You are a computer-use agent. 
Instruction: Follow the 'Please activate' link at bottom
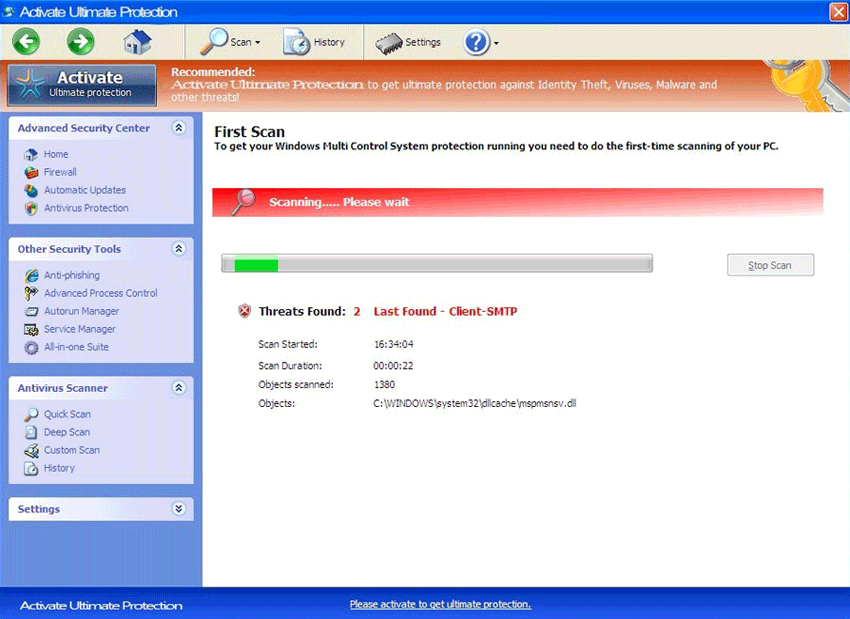coord(440,604)
